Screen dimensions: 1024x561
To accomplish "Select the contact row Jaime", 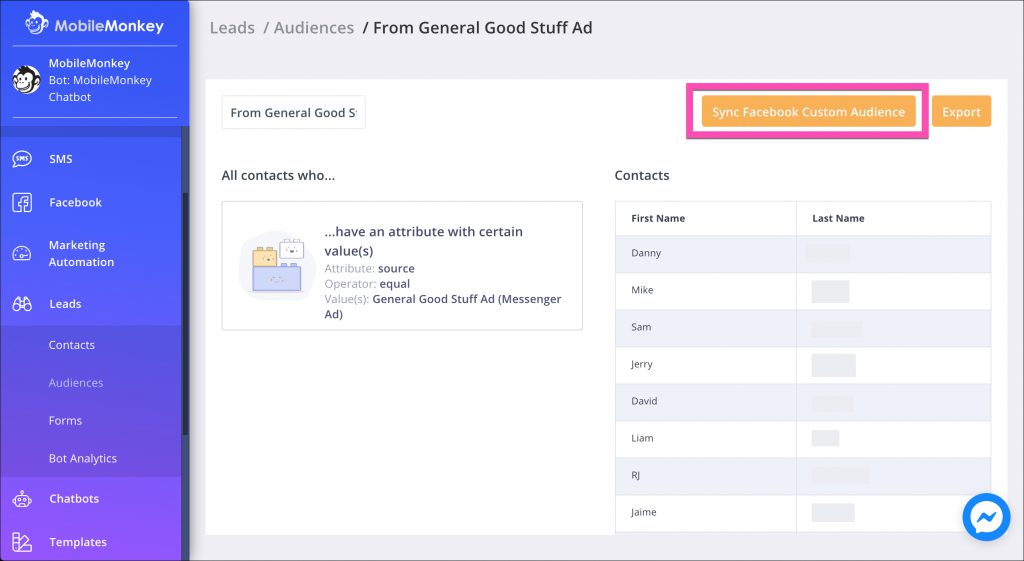I will tap(803, 513).
